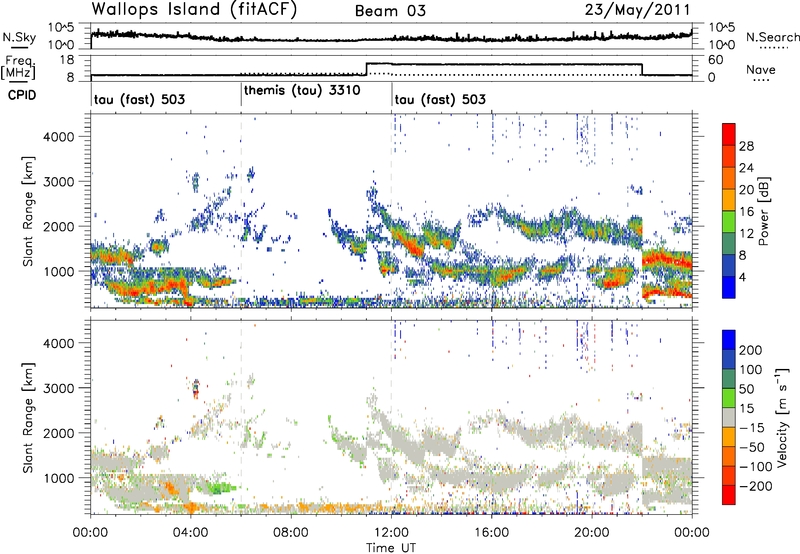Click the "Wallops Island (fitACF)" plot title
Screen dimensions: 800x554
194,10
